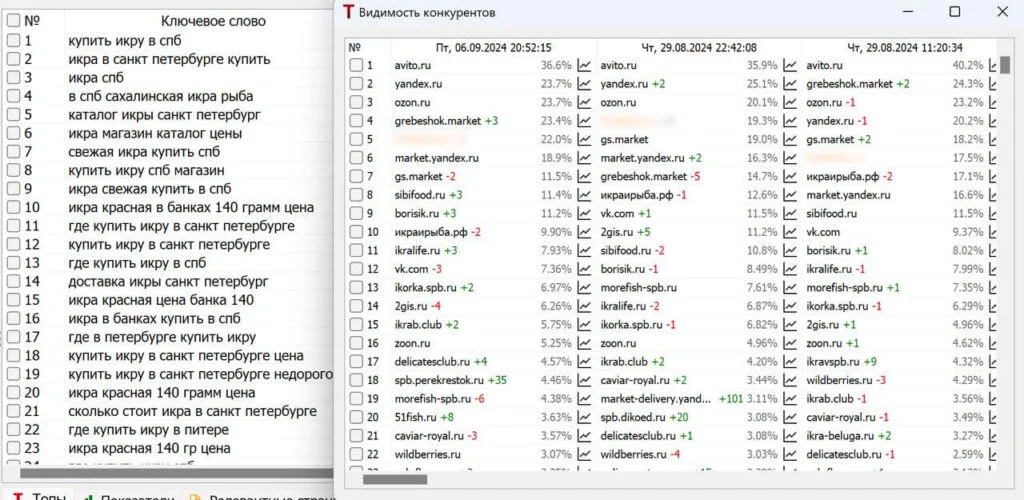
Task: Select keyword 'сколько стоит икра в санкт петербурге'
Action: click(x=192, y=411)
